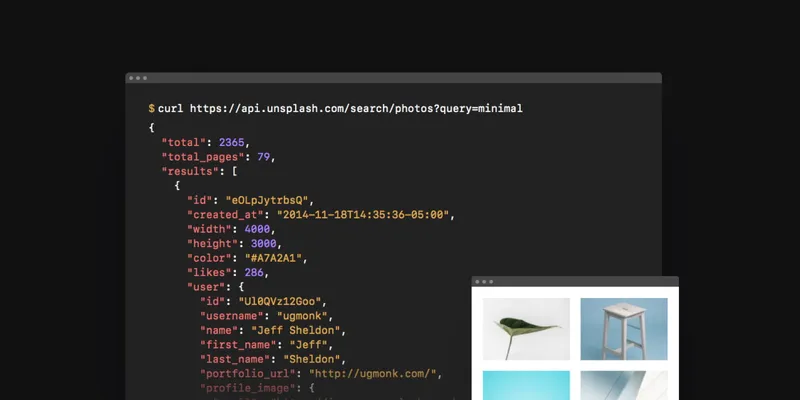
Task: Click the "total_pages" value 79
Action: [265, 157]
